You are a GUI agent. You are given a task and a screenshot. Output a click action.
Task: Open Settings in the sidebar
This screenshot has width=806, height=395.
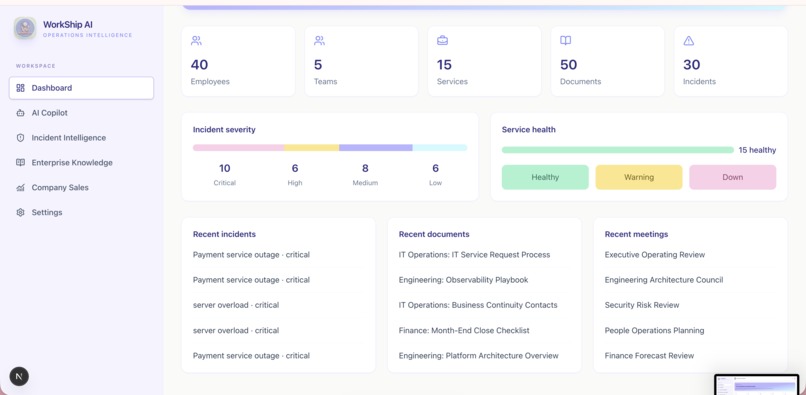81,212
